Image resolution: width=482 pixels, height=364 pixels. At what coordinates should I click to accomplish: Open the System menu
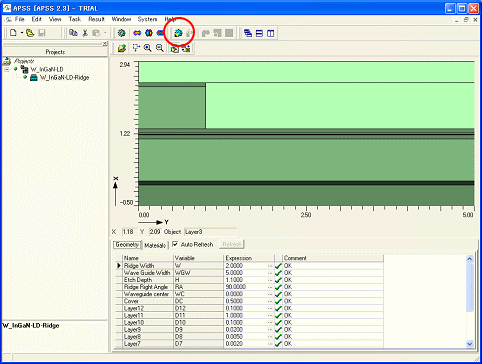[x=147, y=19]
